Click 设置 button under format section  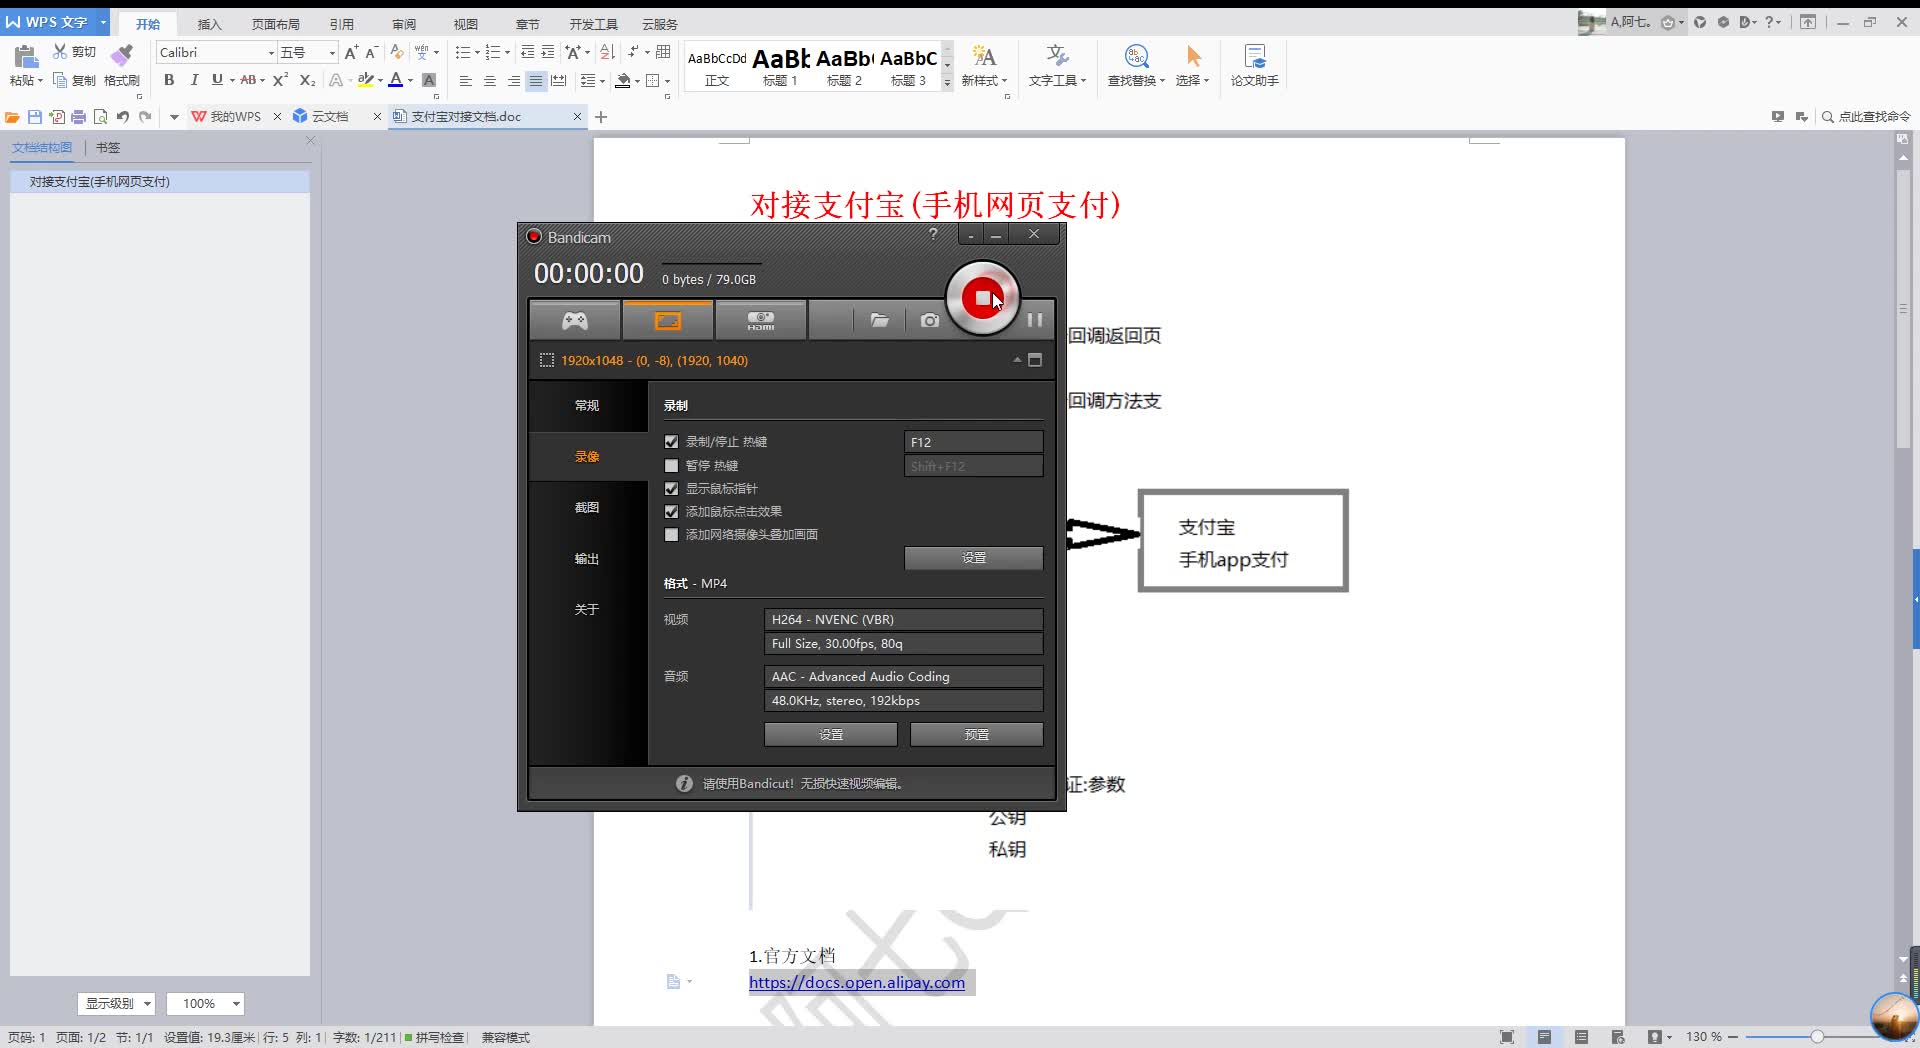(831, 735)
